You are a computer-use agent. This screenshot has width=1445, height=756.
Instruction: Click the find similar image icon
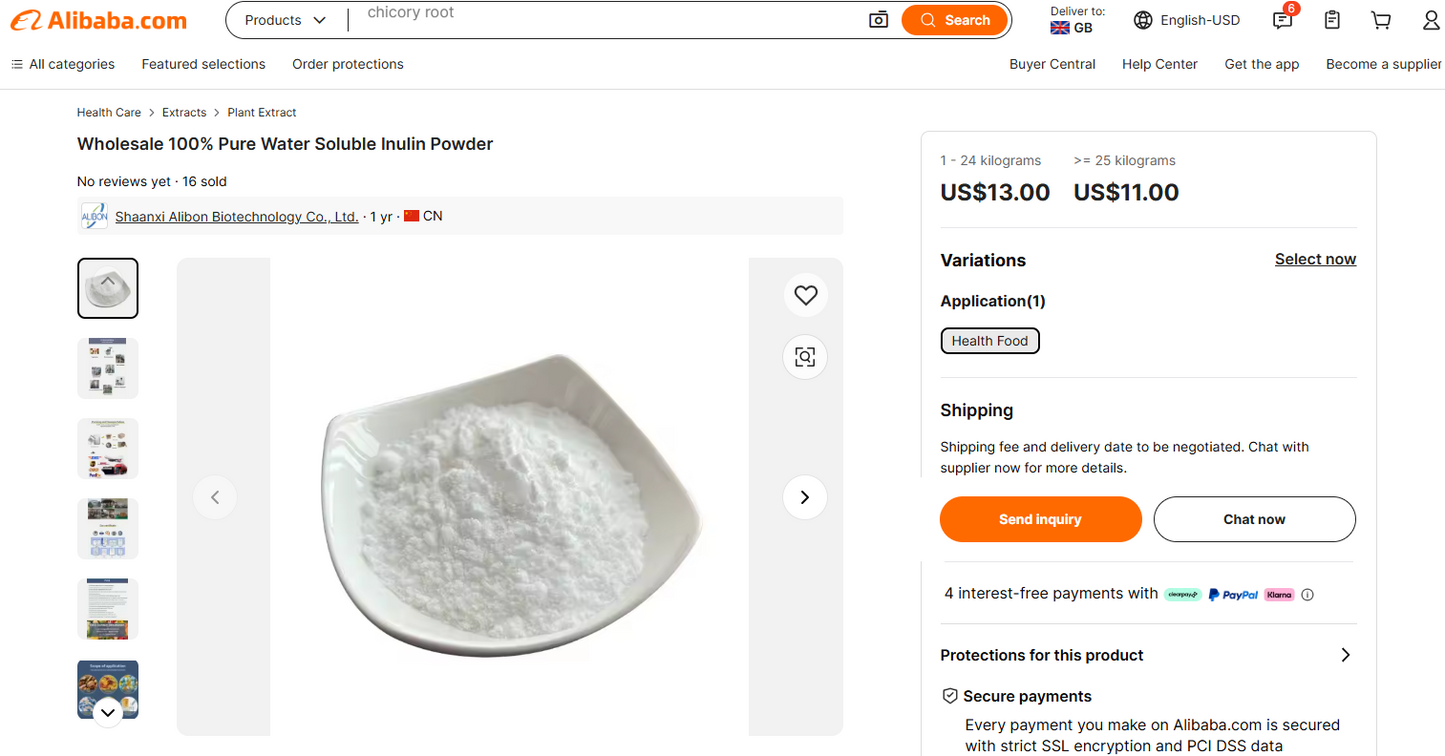[x=805, y=357]
